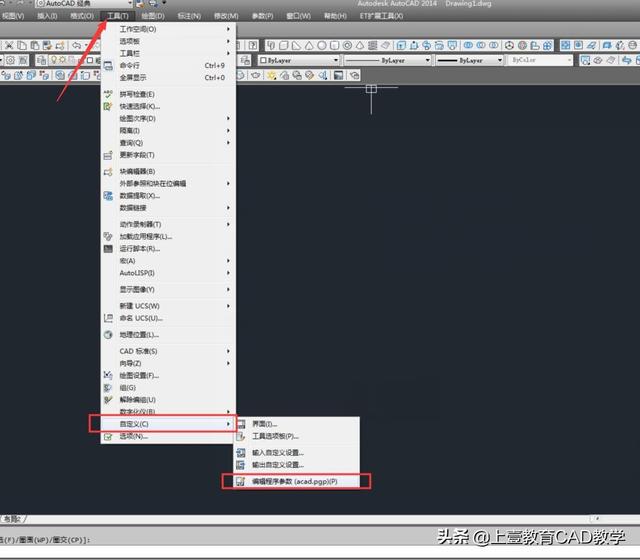This screenshot has width=640, height=560.
Task: Choose 界面(I)... in the submenu
Action: click(297, 424)
